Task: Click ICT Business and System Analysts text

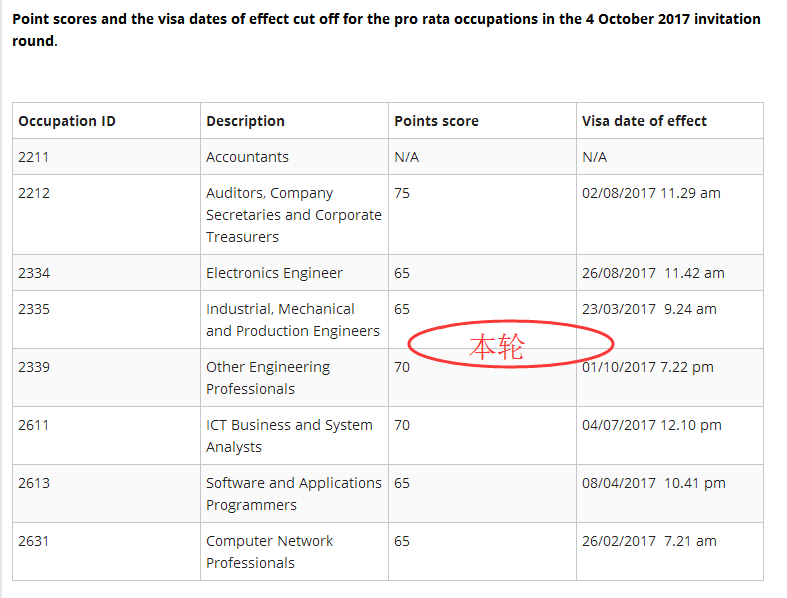Action: (289, 436)
